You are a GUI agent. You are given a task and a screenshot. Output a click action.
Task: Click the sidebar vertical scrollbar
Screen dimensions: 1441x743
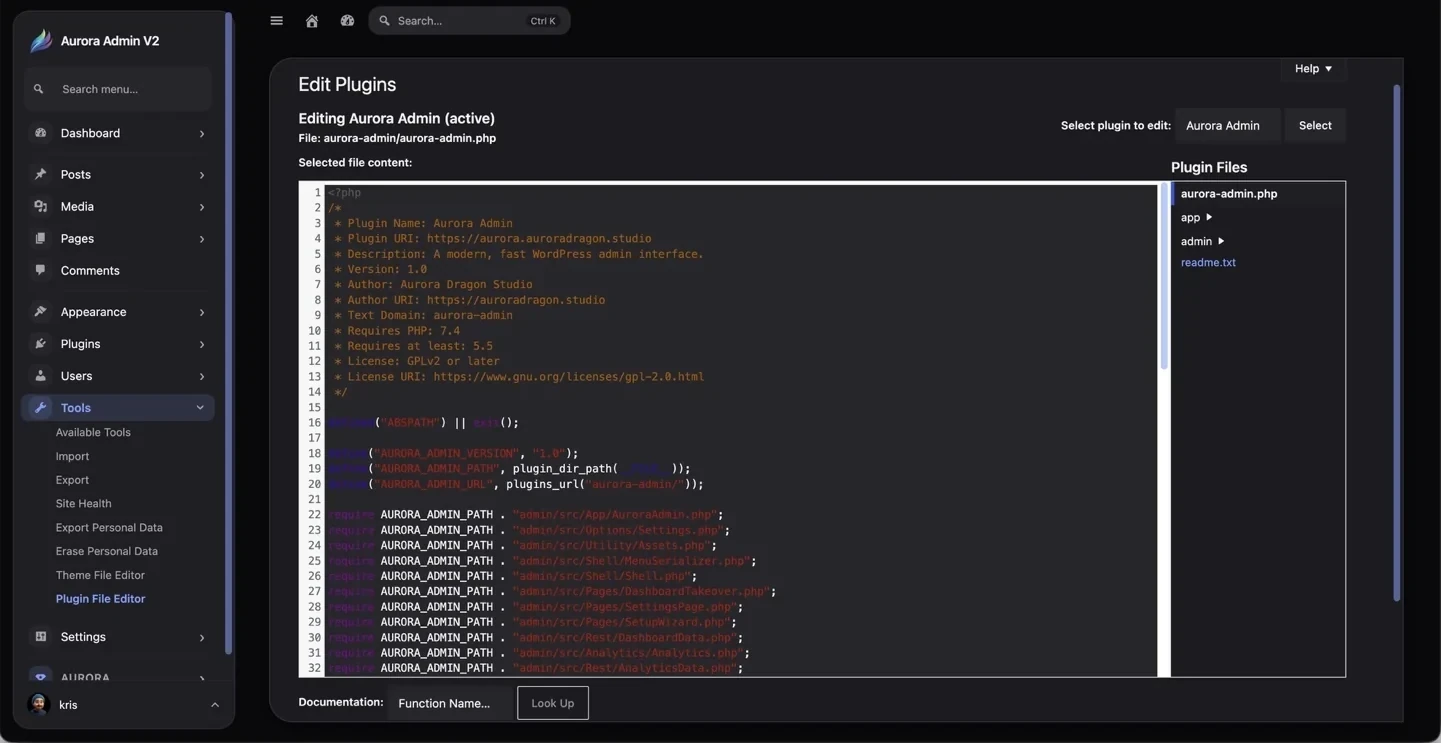point(229,333)
